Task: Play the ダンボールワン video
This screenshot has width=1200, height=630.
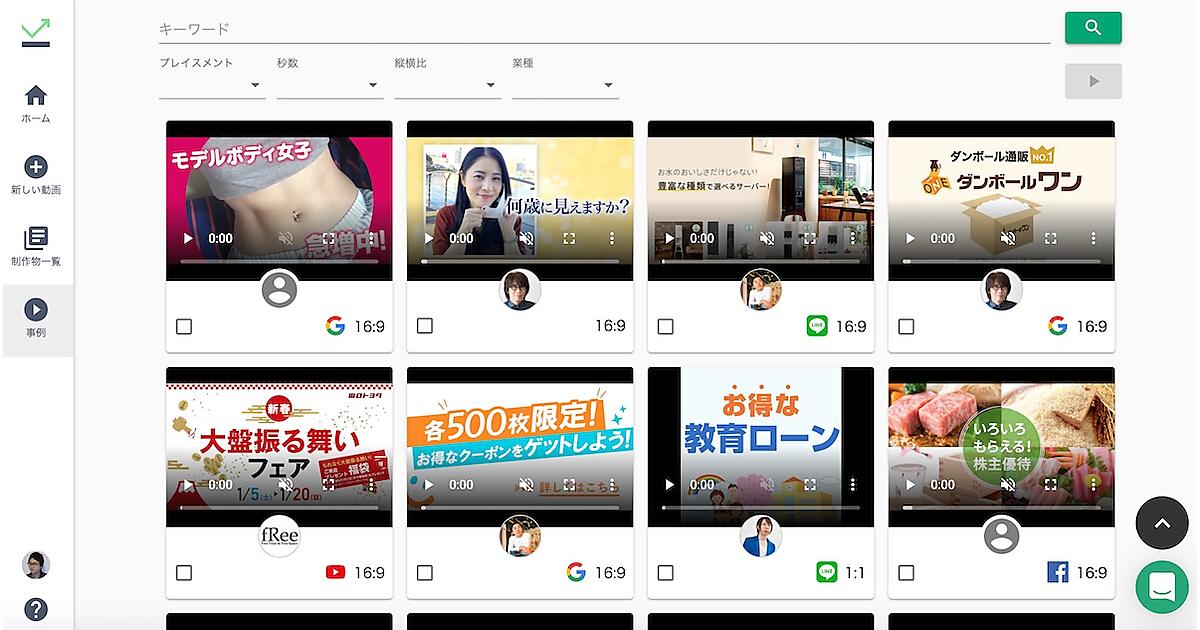Action: click(910, 239)
